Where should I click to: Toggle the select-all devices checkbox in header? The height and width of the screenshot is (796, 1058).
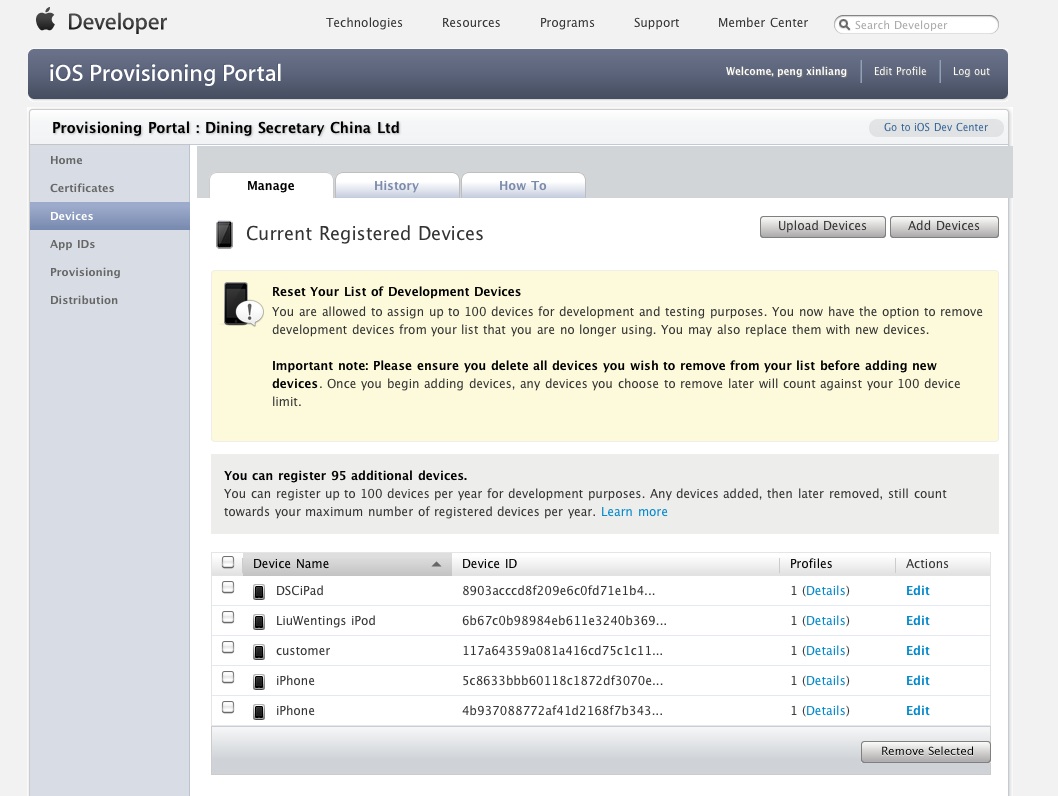tap(228, 562)
